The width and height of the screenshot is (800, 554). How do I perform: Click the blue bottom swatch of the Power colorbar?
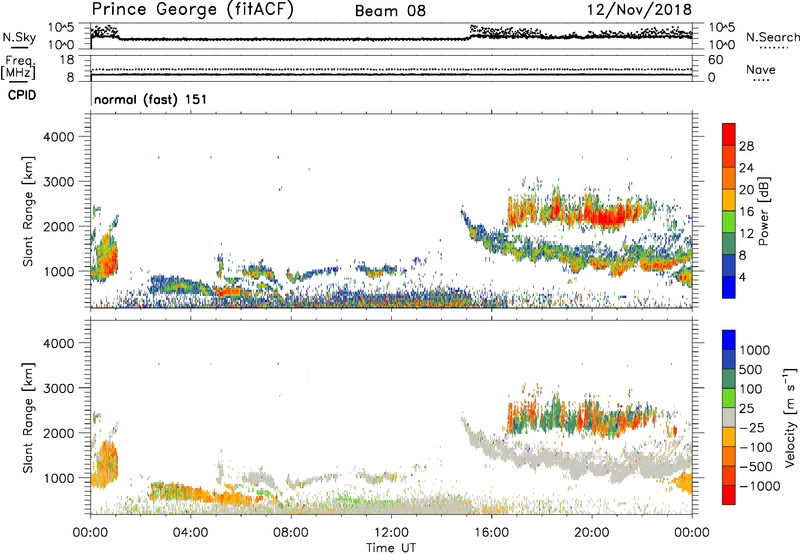[x=729, y=287]
